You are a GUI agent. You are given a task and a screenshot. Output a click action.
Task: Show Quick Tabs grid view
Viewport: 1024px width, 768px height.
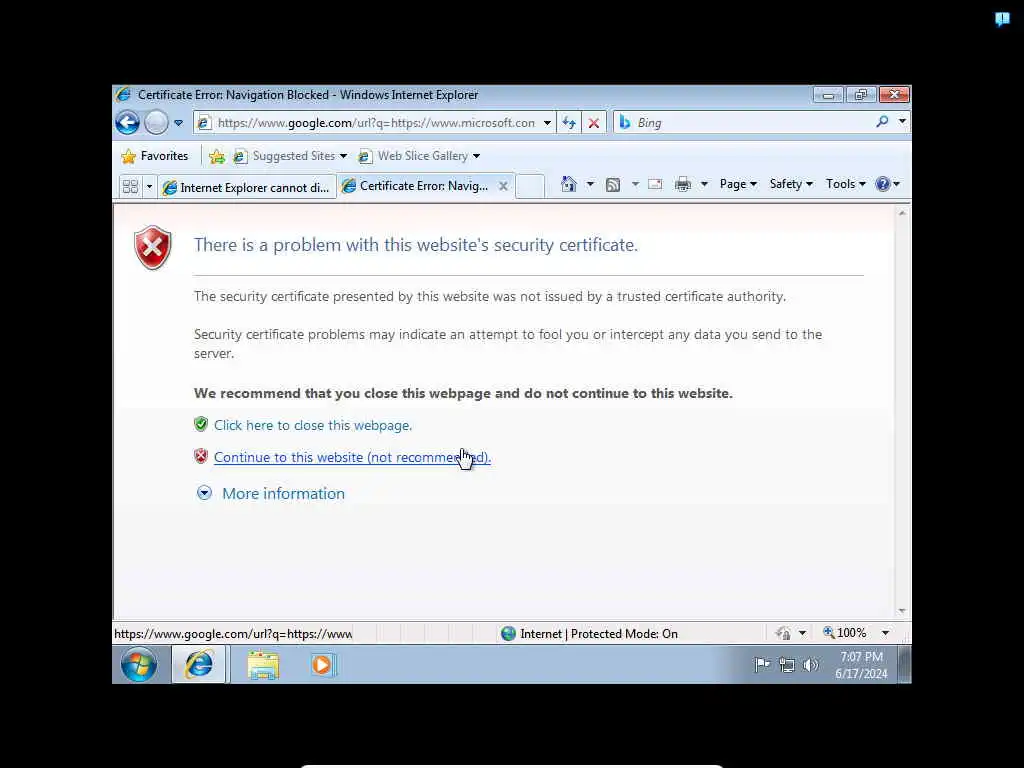pos(130,187)
